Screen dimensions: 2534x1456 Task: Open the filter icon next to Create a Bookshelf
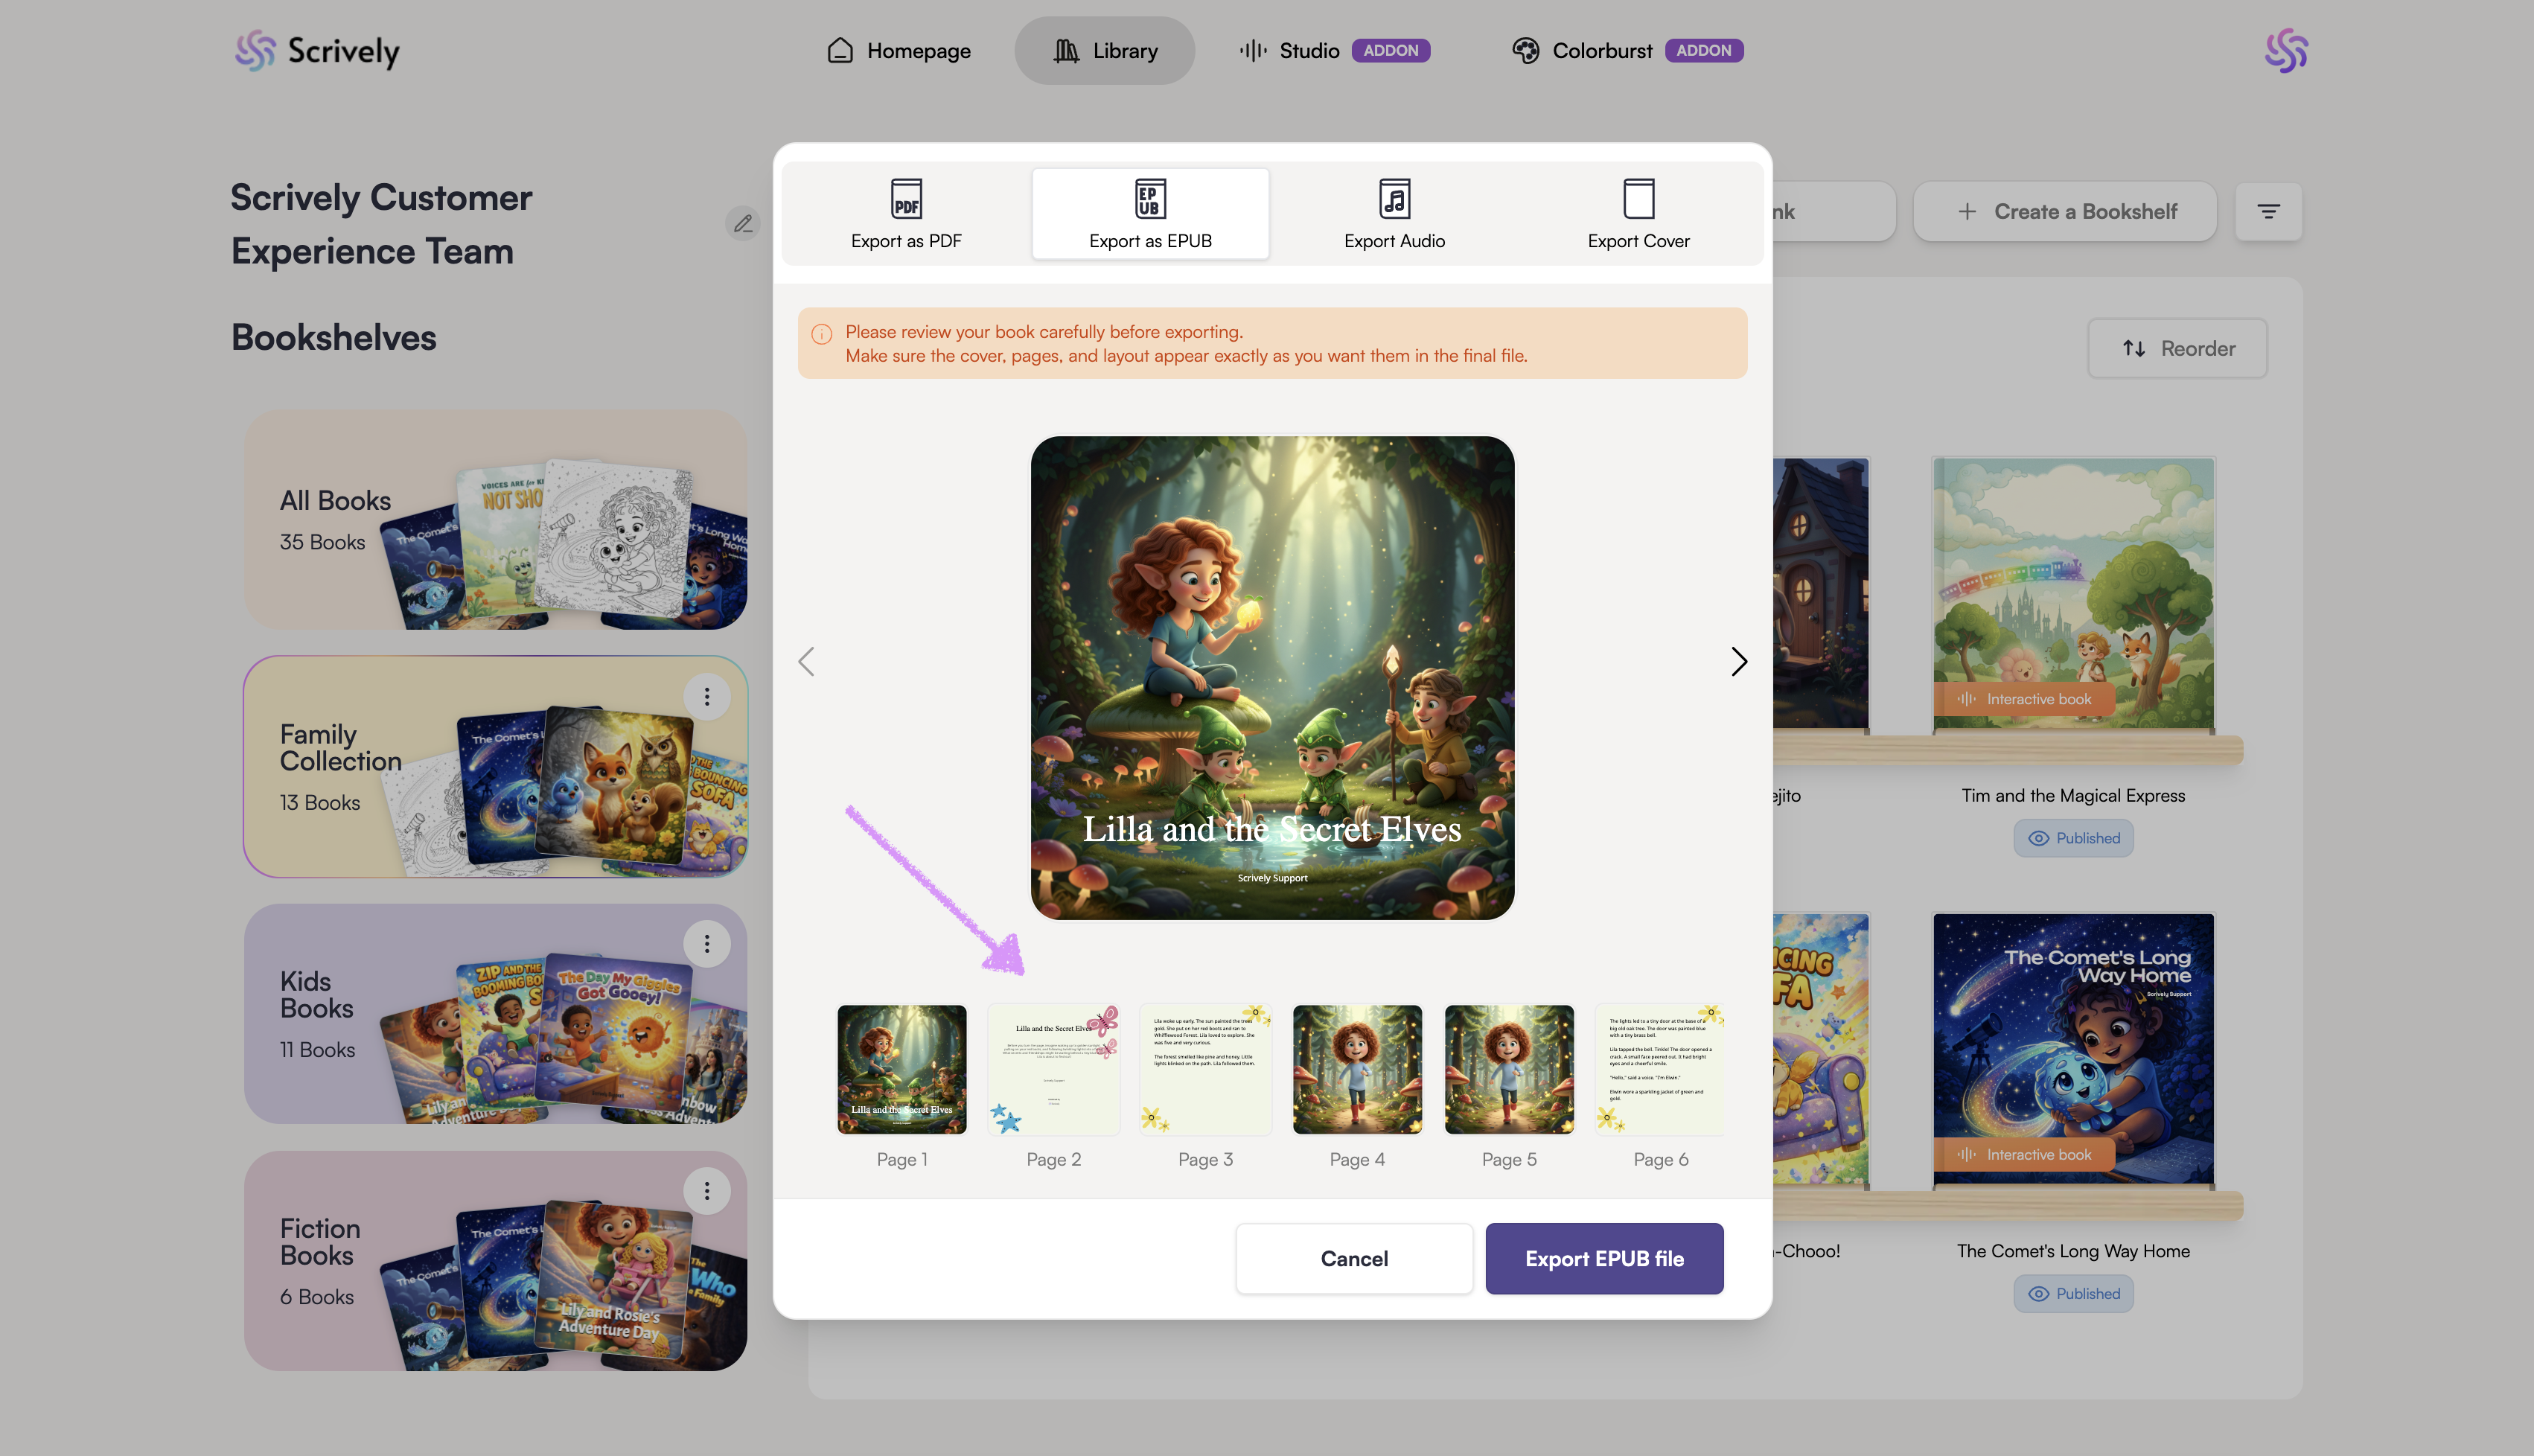(2268, 211)
